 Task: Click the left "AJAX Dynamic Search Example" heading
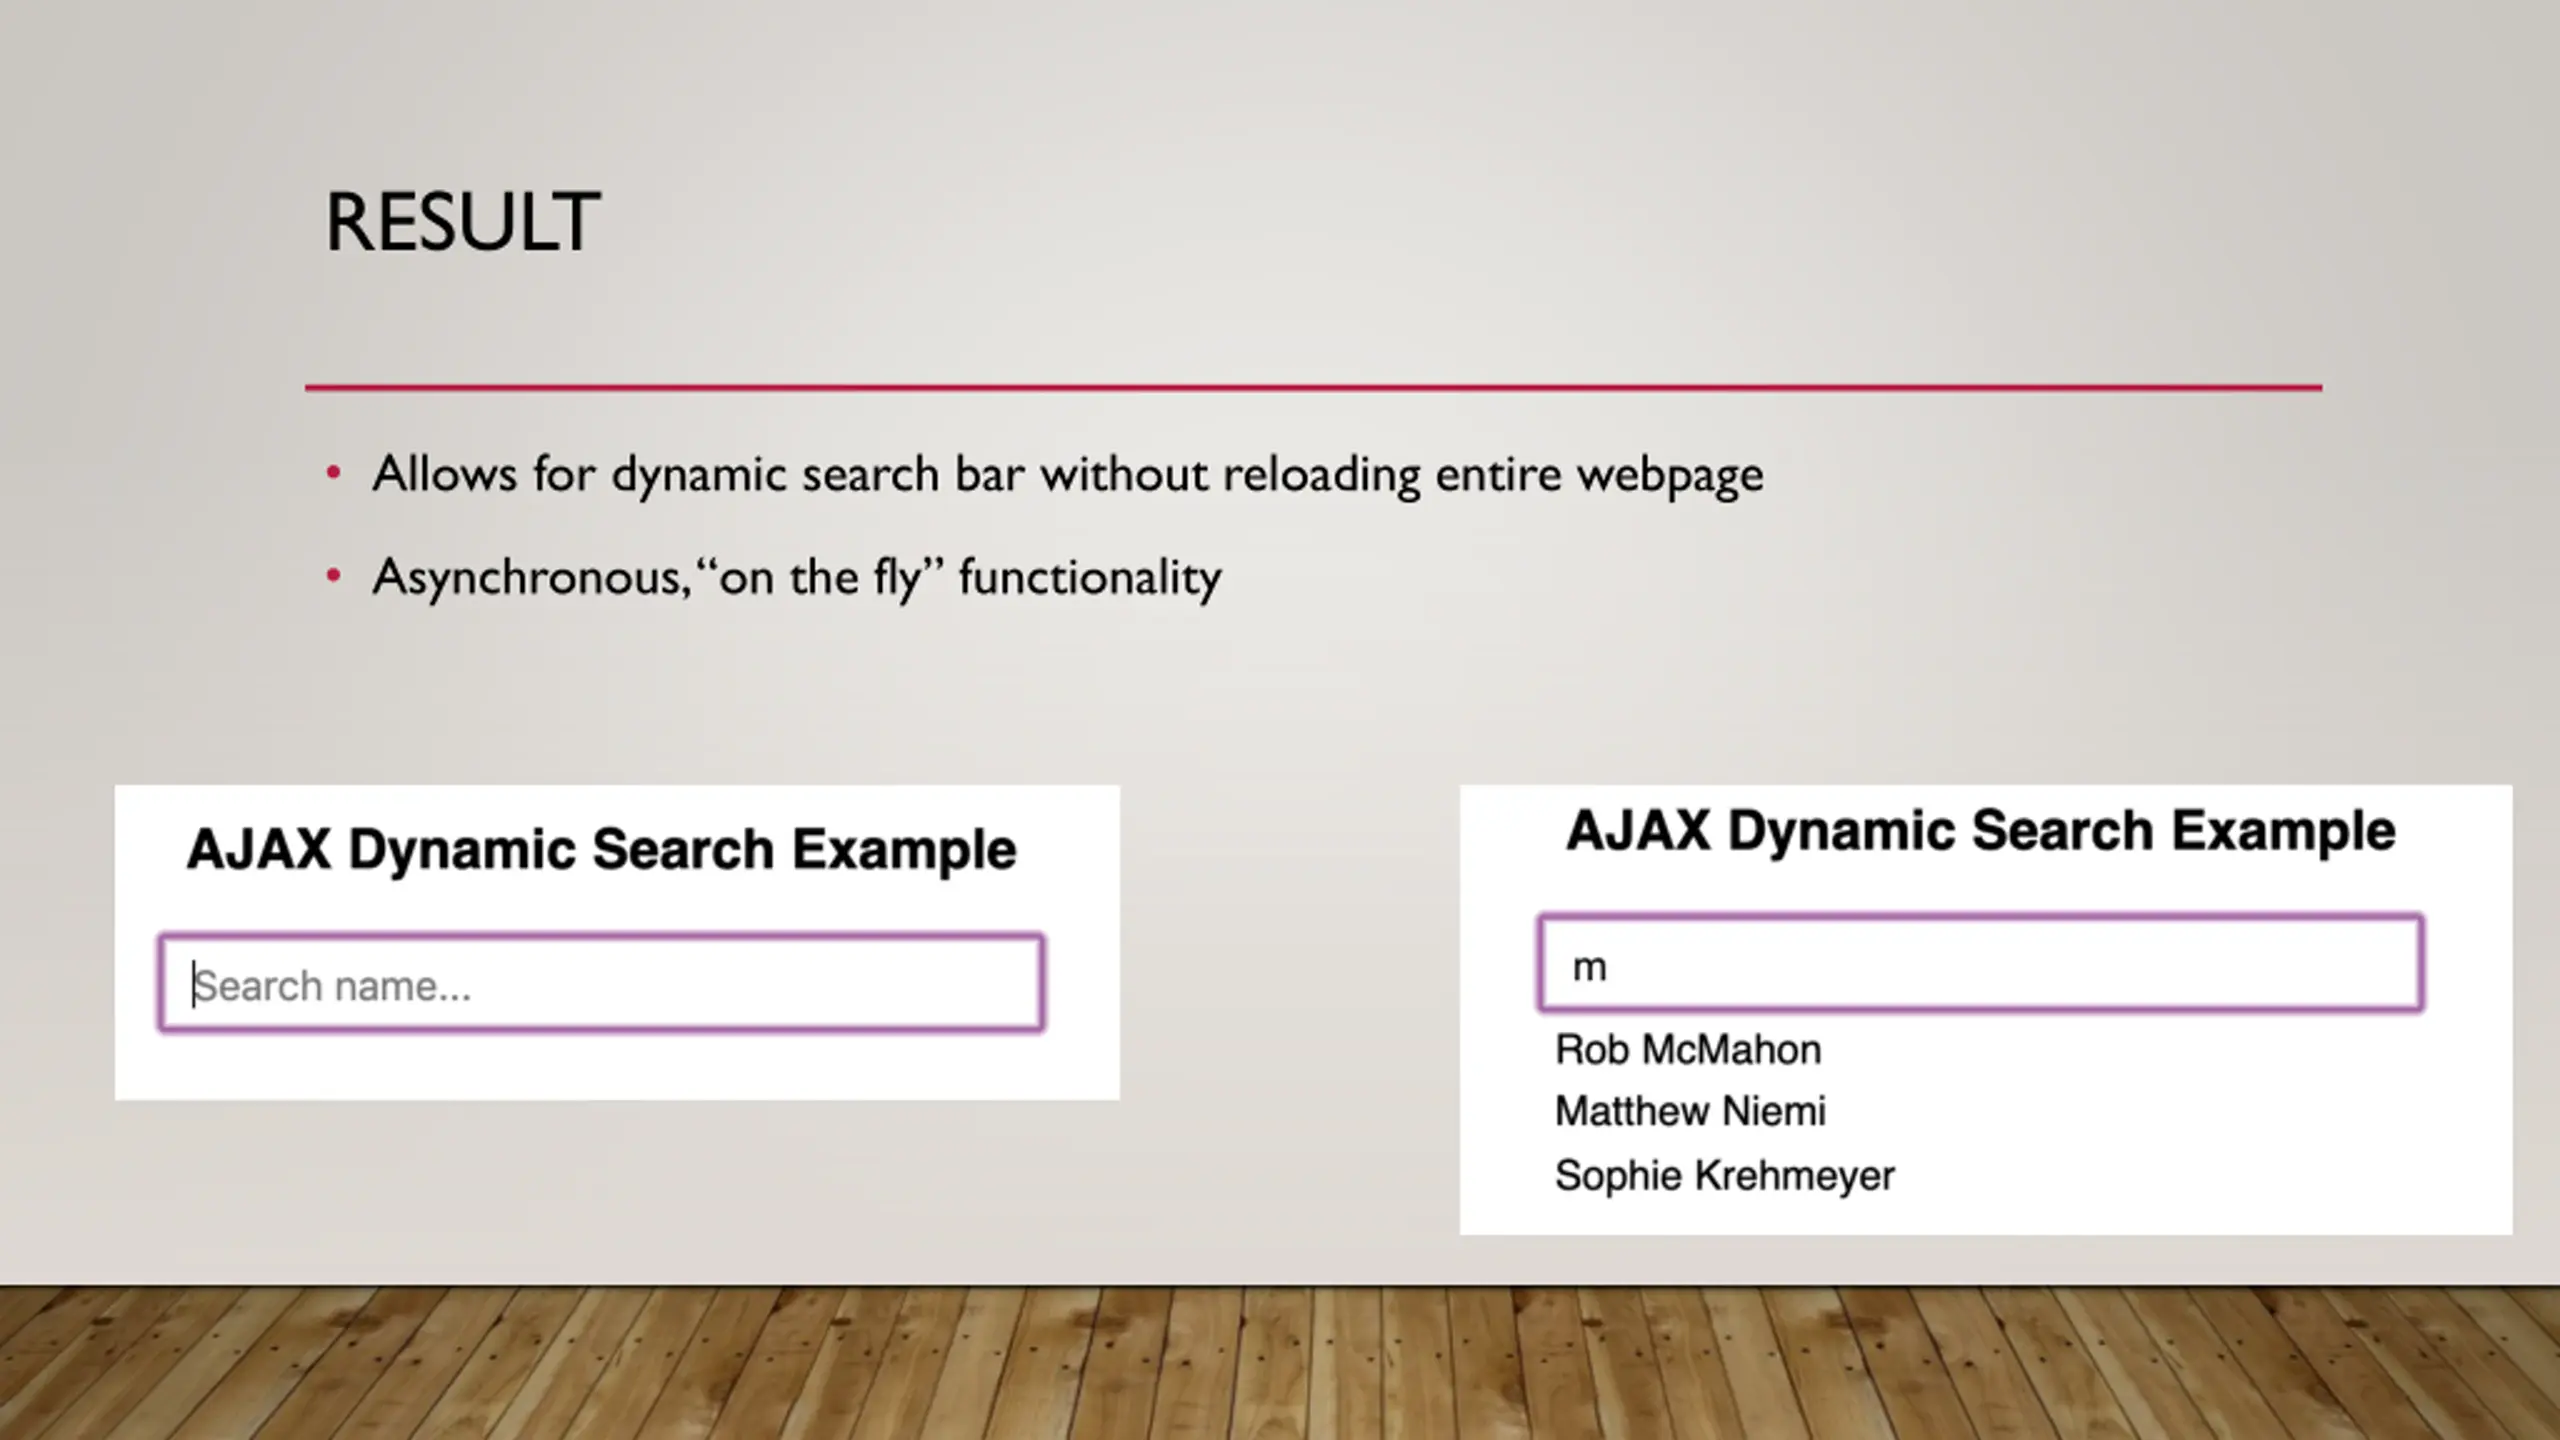pyautogui.click(x=601, y=850)
